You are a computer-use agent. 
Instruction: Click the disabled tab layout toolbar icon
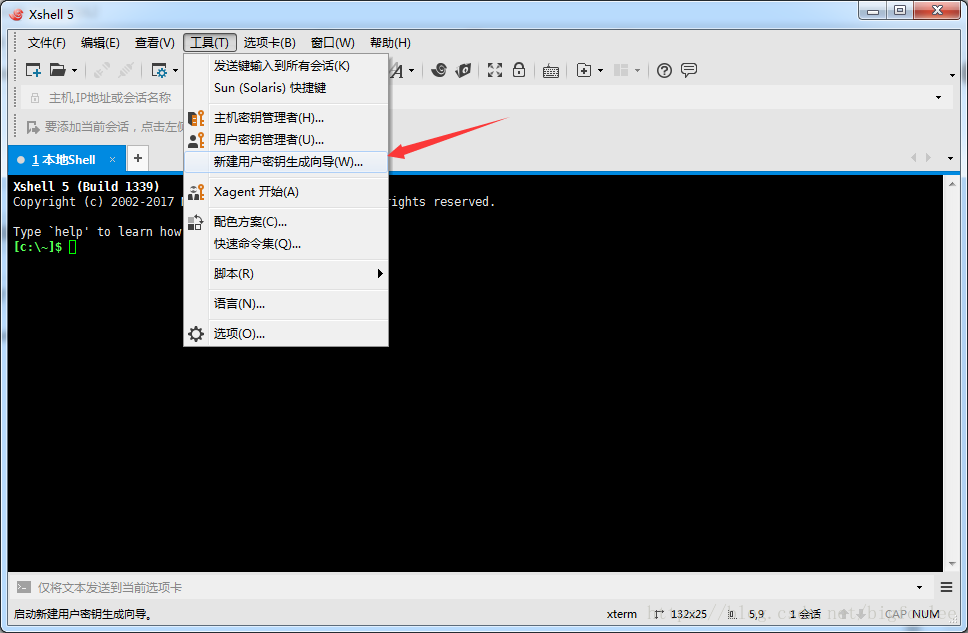click(621, 70)
